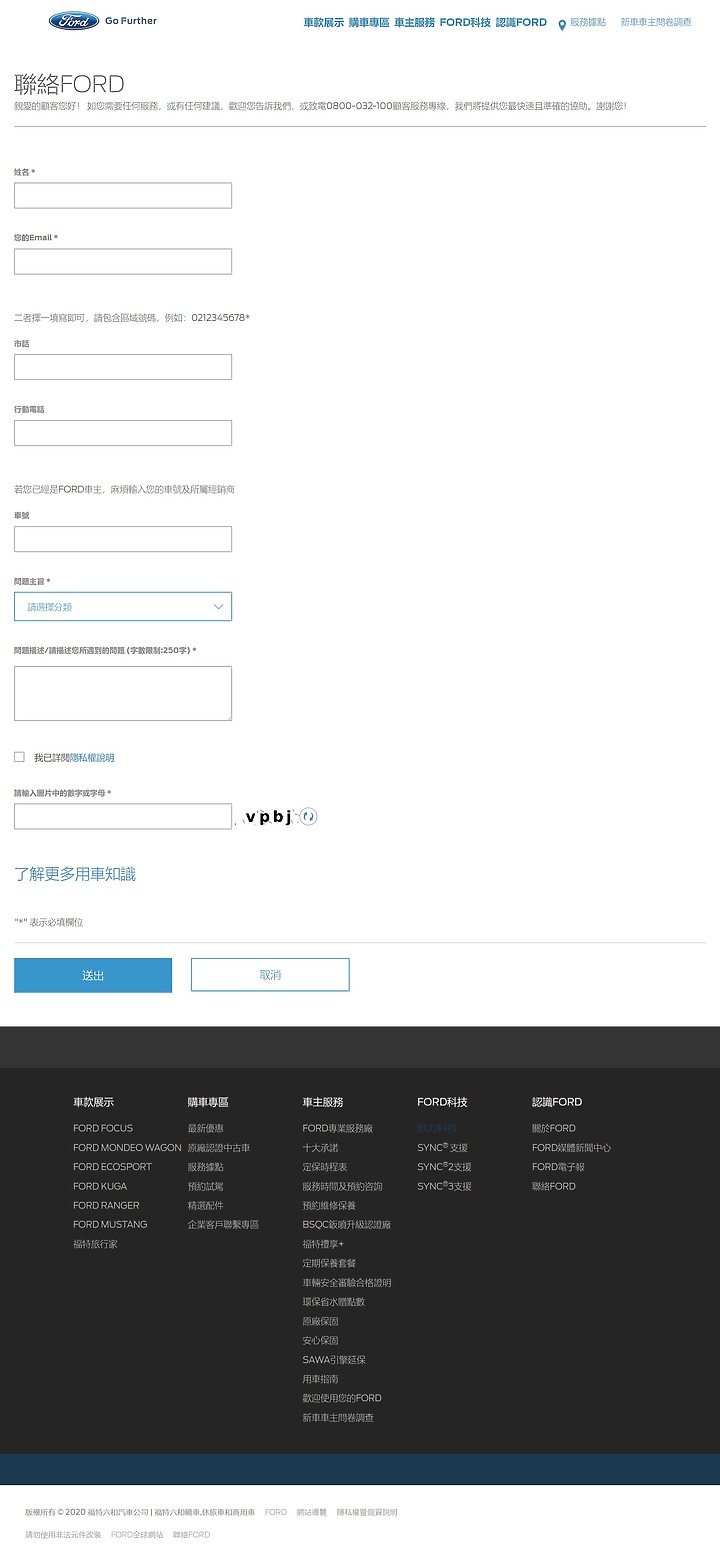Open footer link FORD電子報
This screenshot has height=1562, width=720.
coord(558,1167)
